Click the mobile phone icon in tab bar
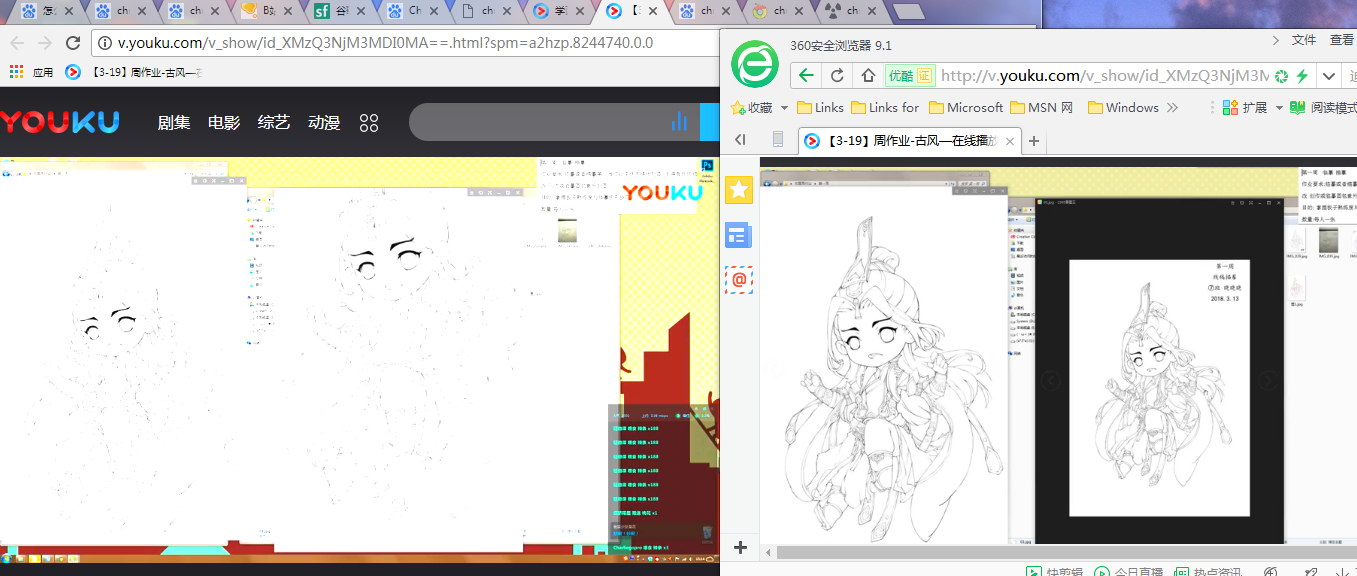Image resolution: width=1357 pixels, height=576 pixels. (x=778, y=140)
